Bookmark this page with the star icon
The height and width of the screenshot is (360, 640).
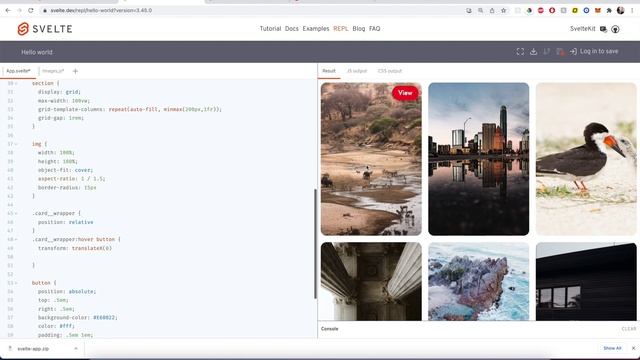click(x=504, y=11)
